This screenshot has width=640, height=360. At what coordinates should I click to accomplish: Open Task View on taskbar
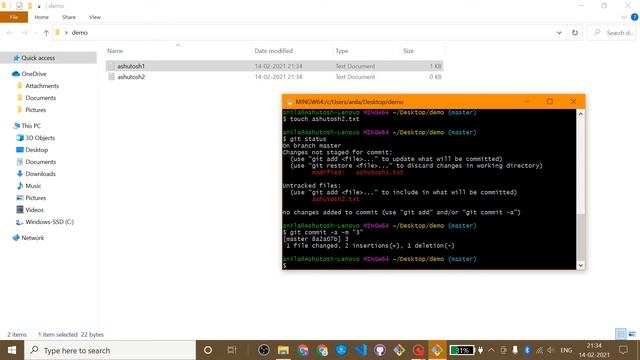tap(232, 350)
